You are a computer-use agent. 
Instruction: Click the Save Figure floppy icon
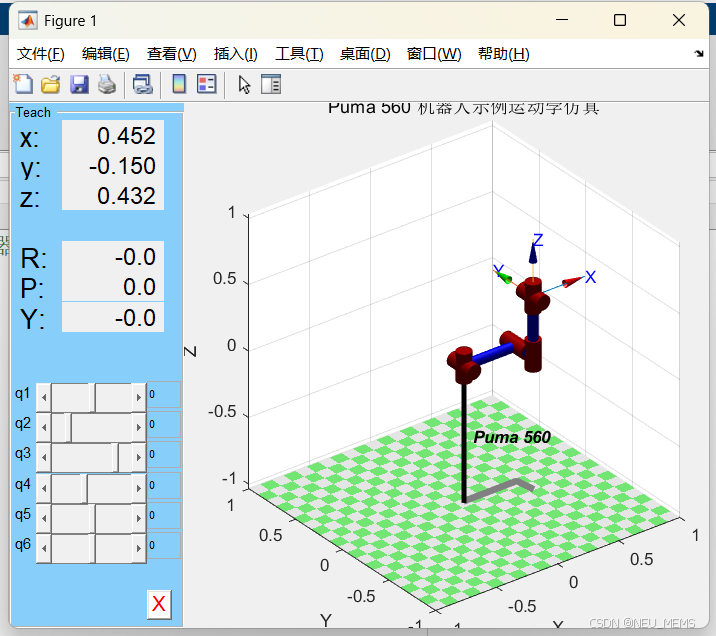[79, 84]
